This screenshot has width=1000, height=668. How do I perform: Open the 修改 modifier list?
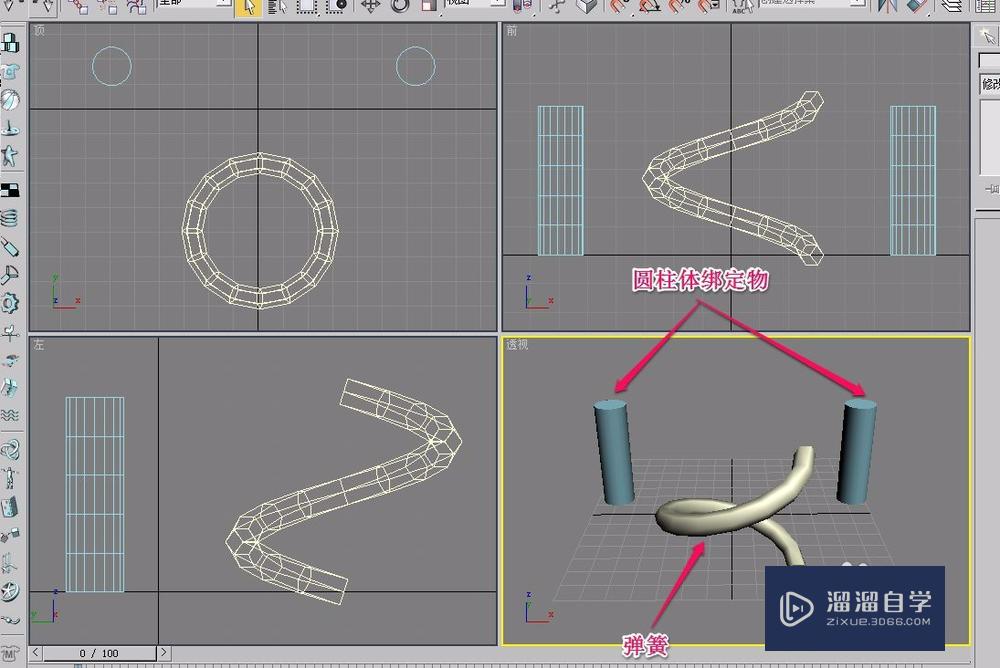pyautogui.click(x=990, y=84)
